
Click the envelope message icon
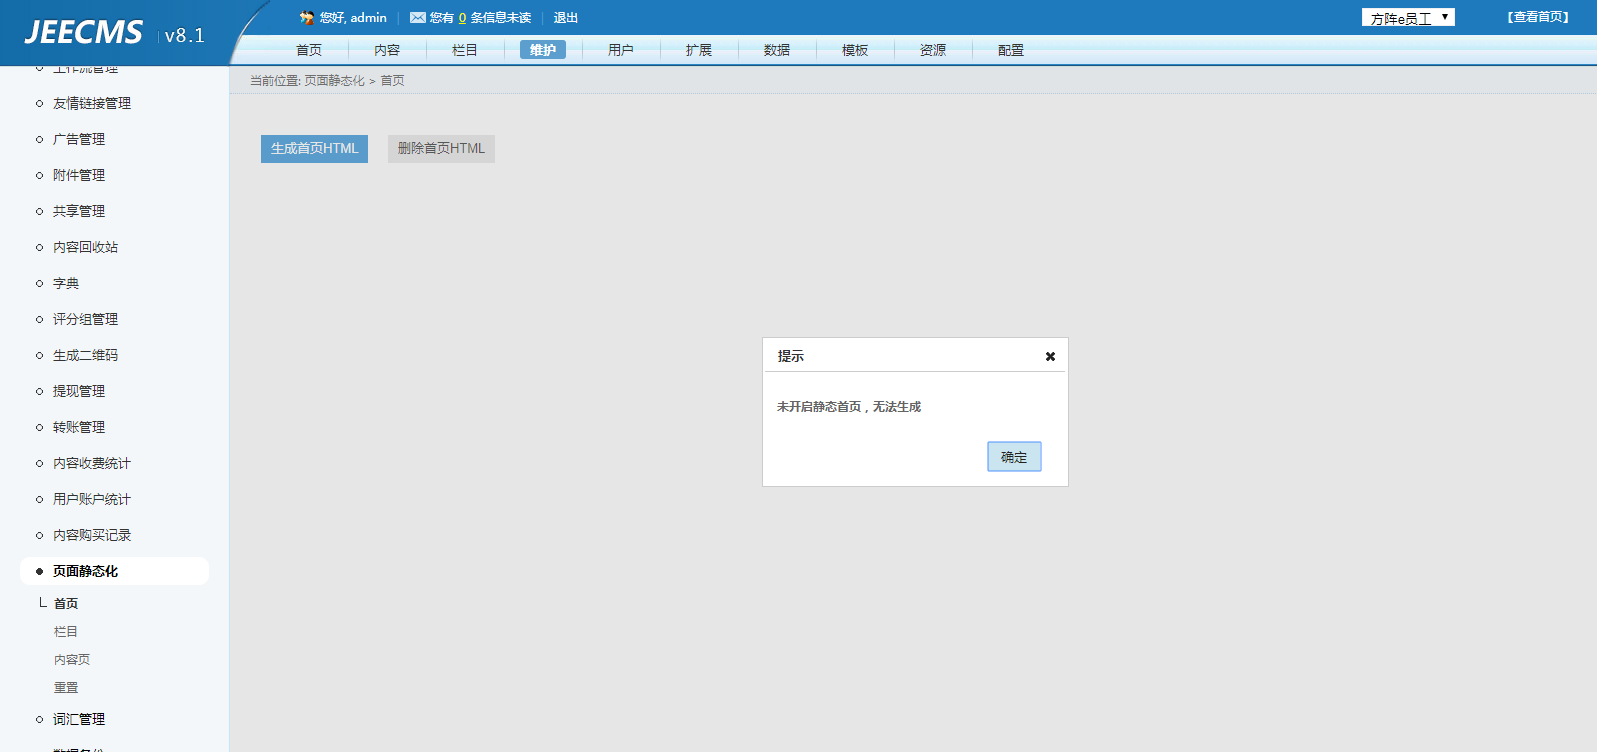click(418, 18)
